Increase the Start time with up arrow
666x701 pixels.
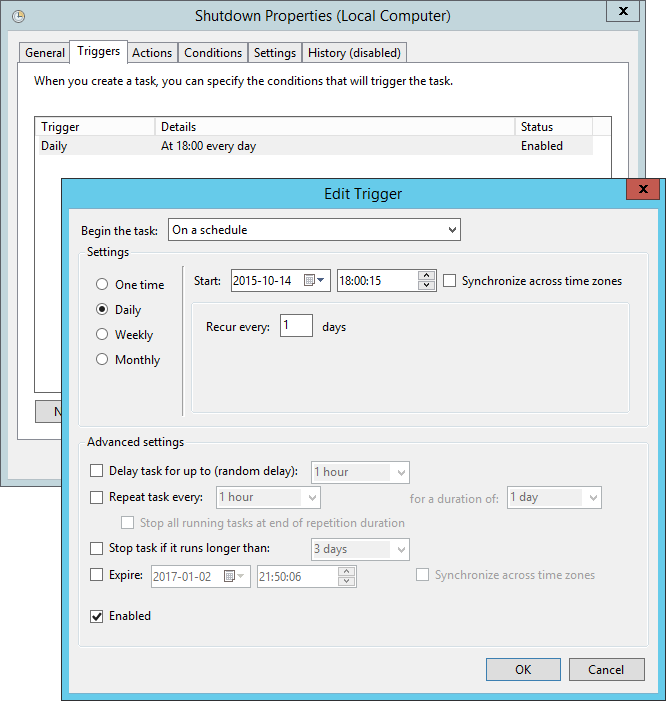click(427, 276)
